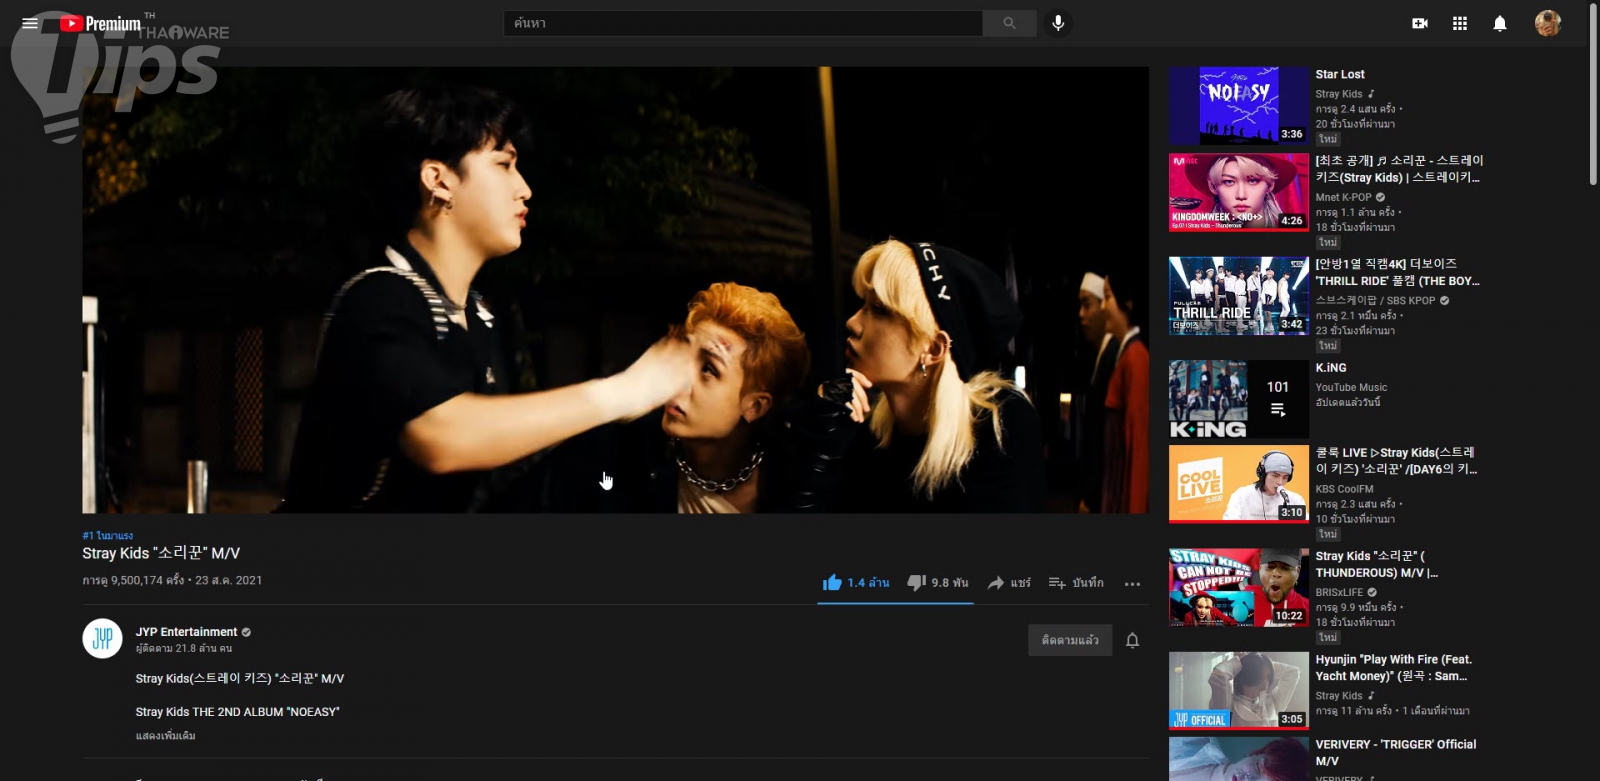Open notifications bell in top bar
The width and height of the screenshot is (1600, 781).
[x=1500, y=23]
